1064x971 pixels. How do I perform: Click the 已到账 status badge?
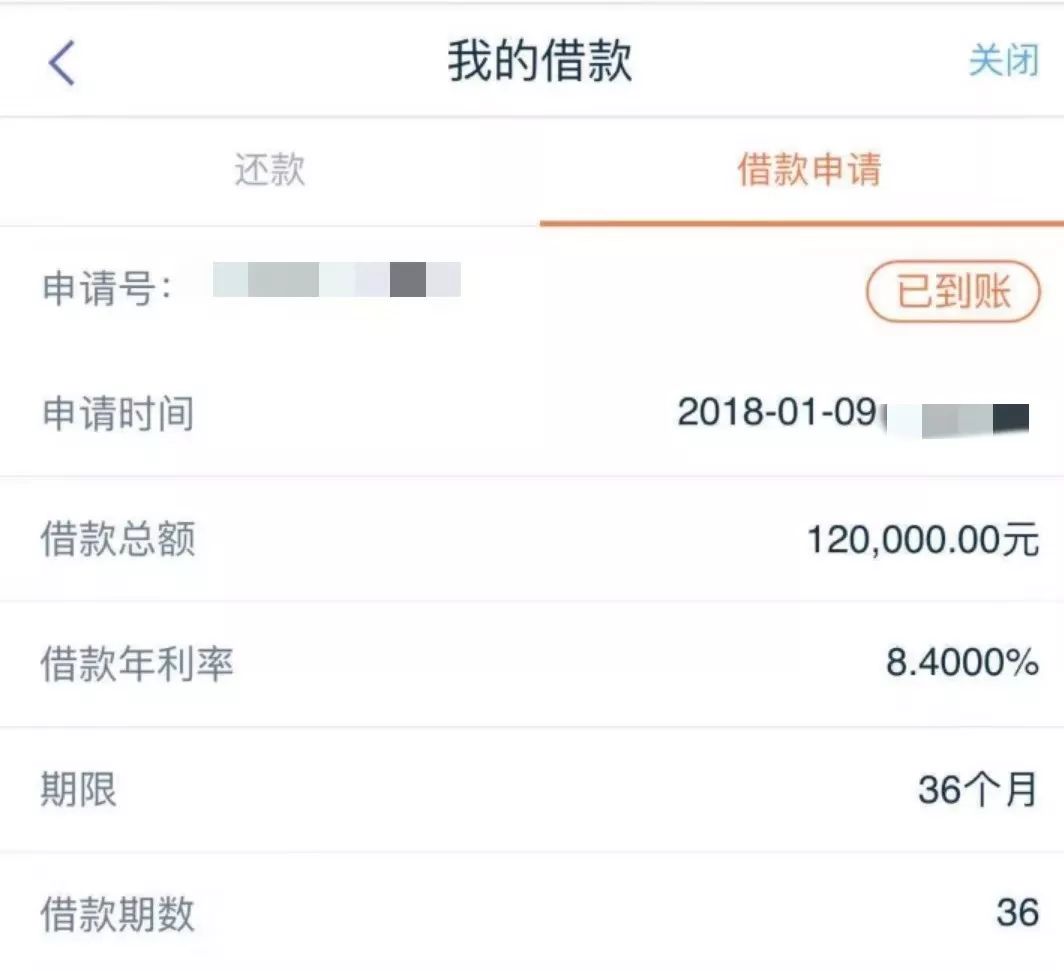click(953, 293)
